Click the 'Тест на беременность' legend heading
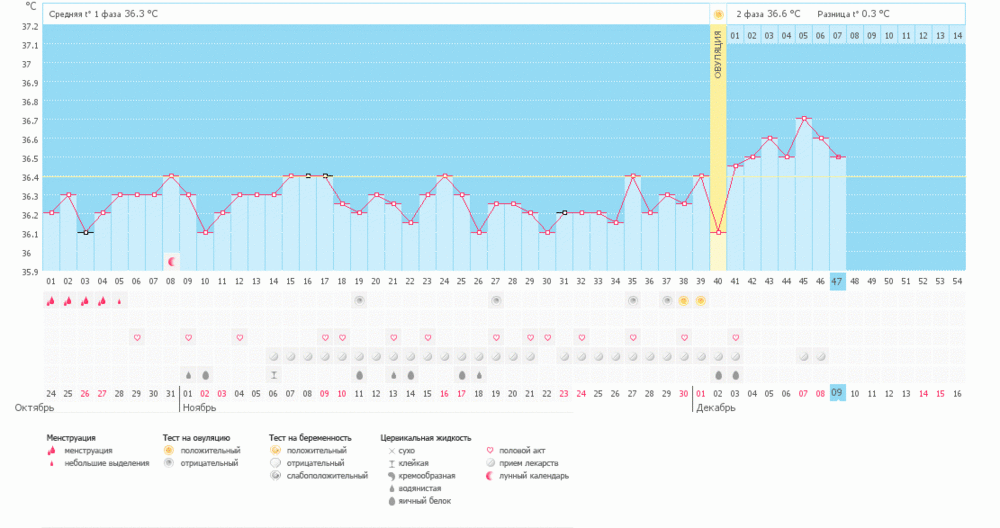1000x528 pixels. coord(310,438)
